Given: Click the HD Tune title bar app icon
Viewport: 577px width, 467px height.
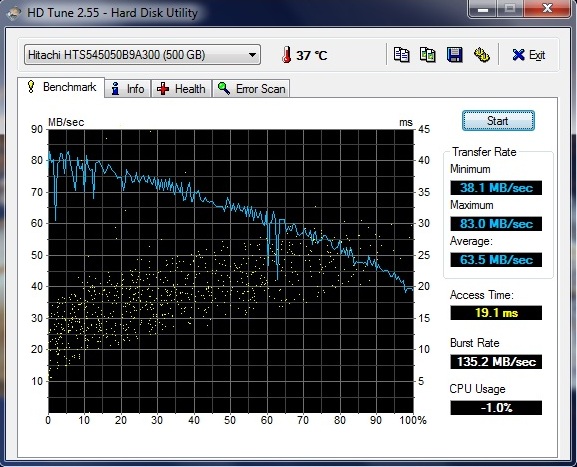Looking at the screenshot, I should coord(14,13).
